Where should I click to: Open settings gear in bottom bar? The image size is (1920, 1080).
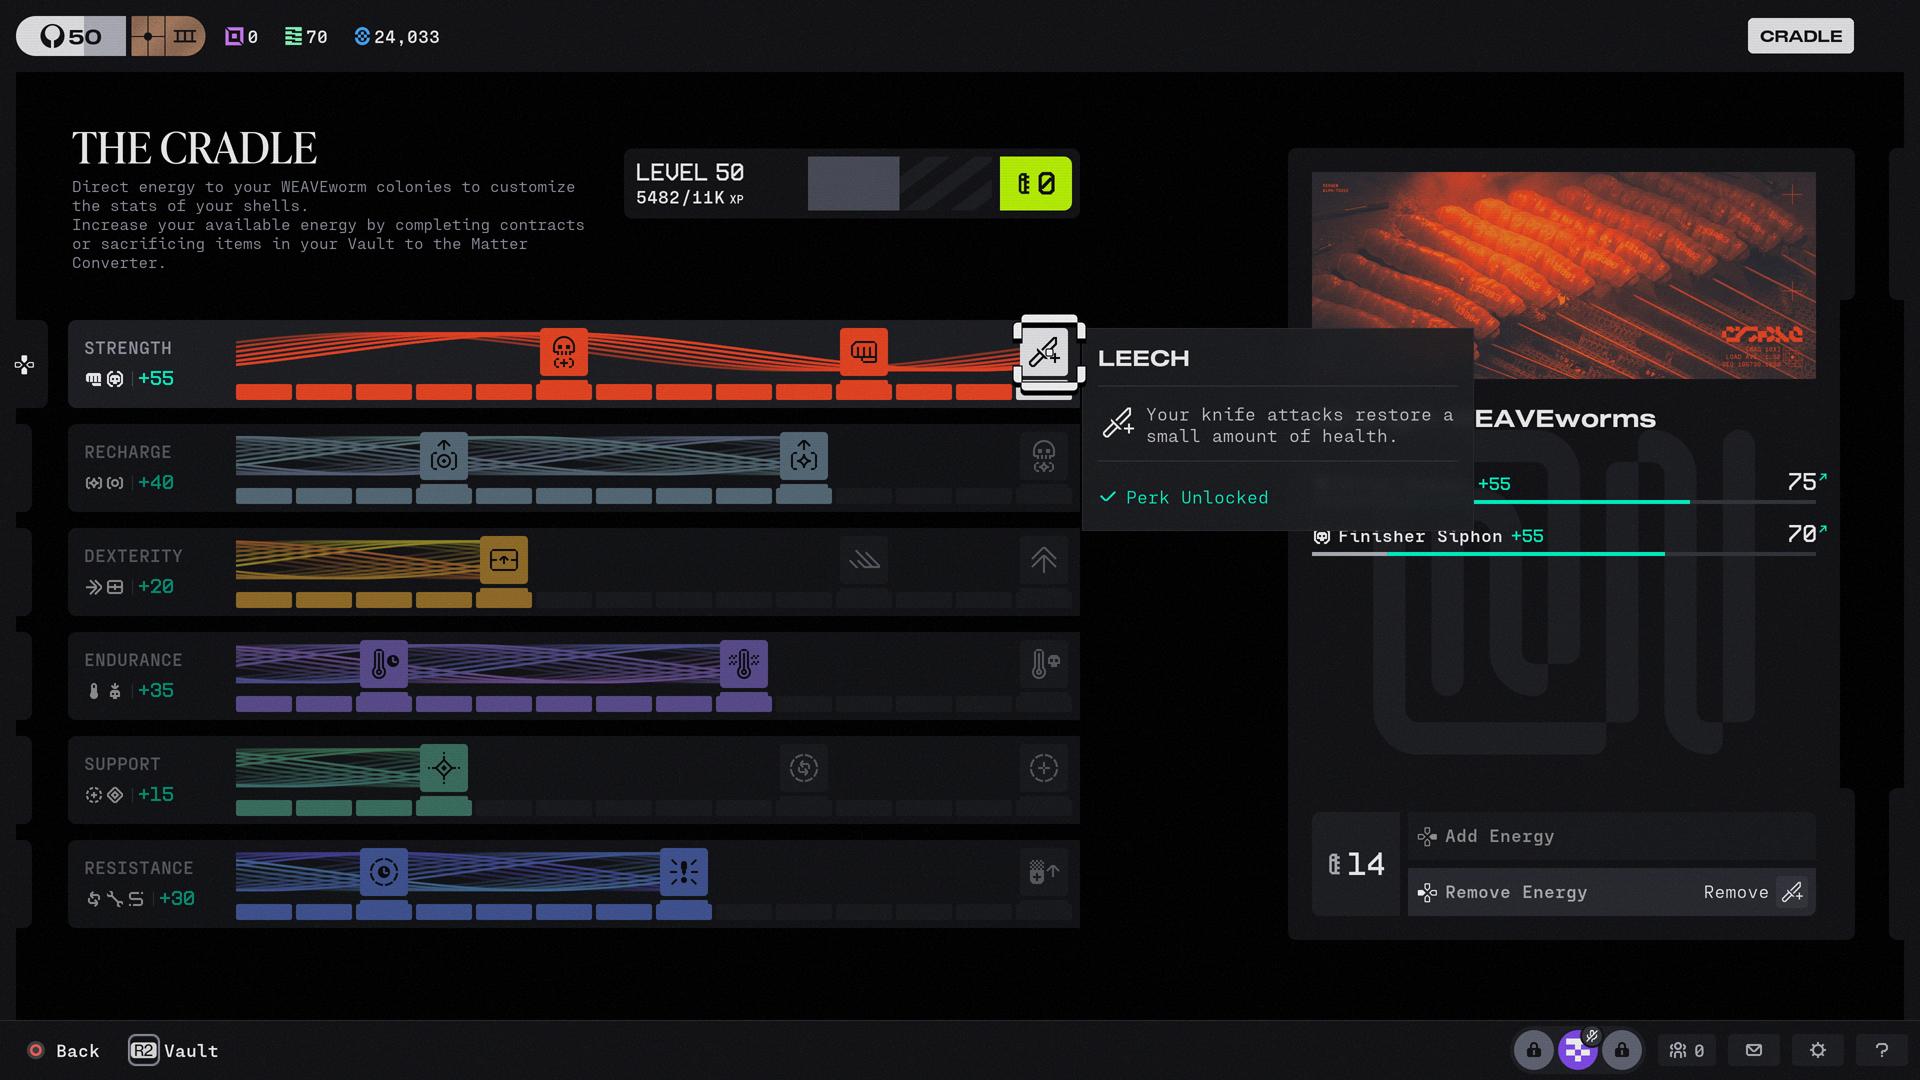(1818, 1050)
